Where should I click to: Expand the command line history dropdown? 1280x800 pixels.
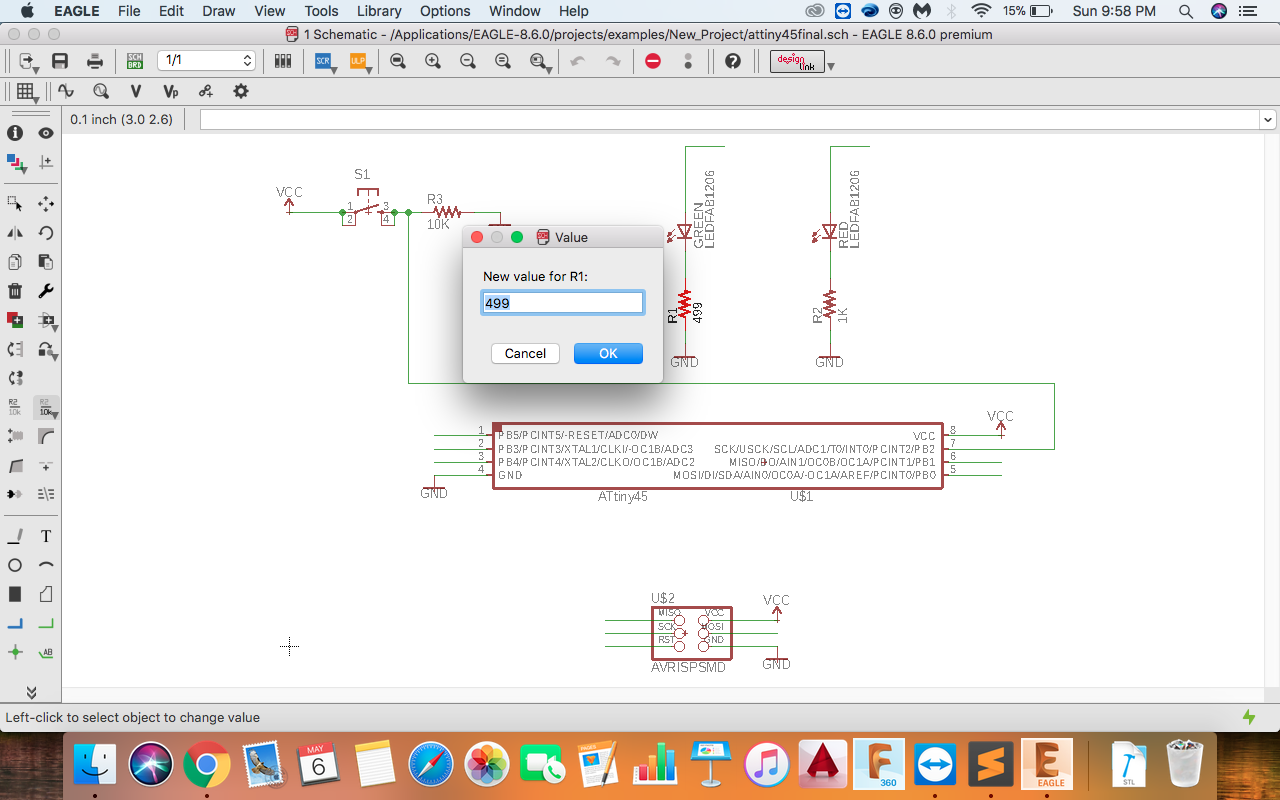[1268, 120]
